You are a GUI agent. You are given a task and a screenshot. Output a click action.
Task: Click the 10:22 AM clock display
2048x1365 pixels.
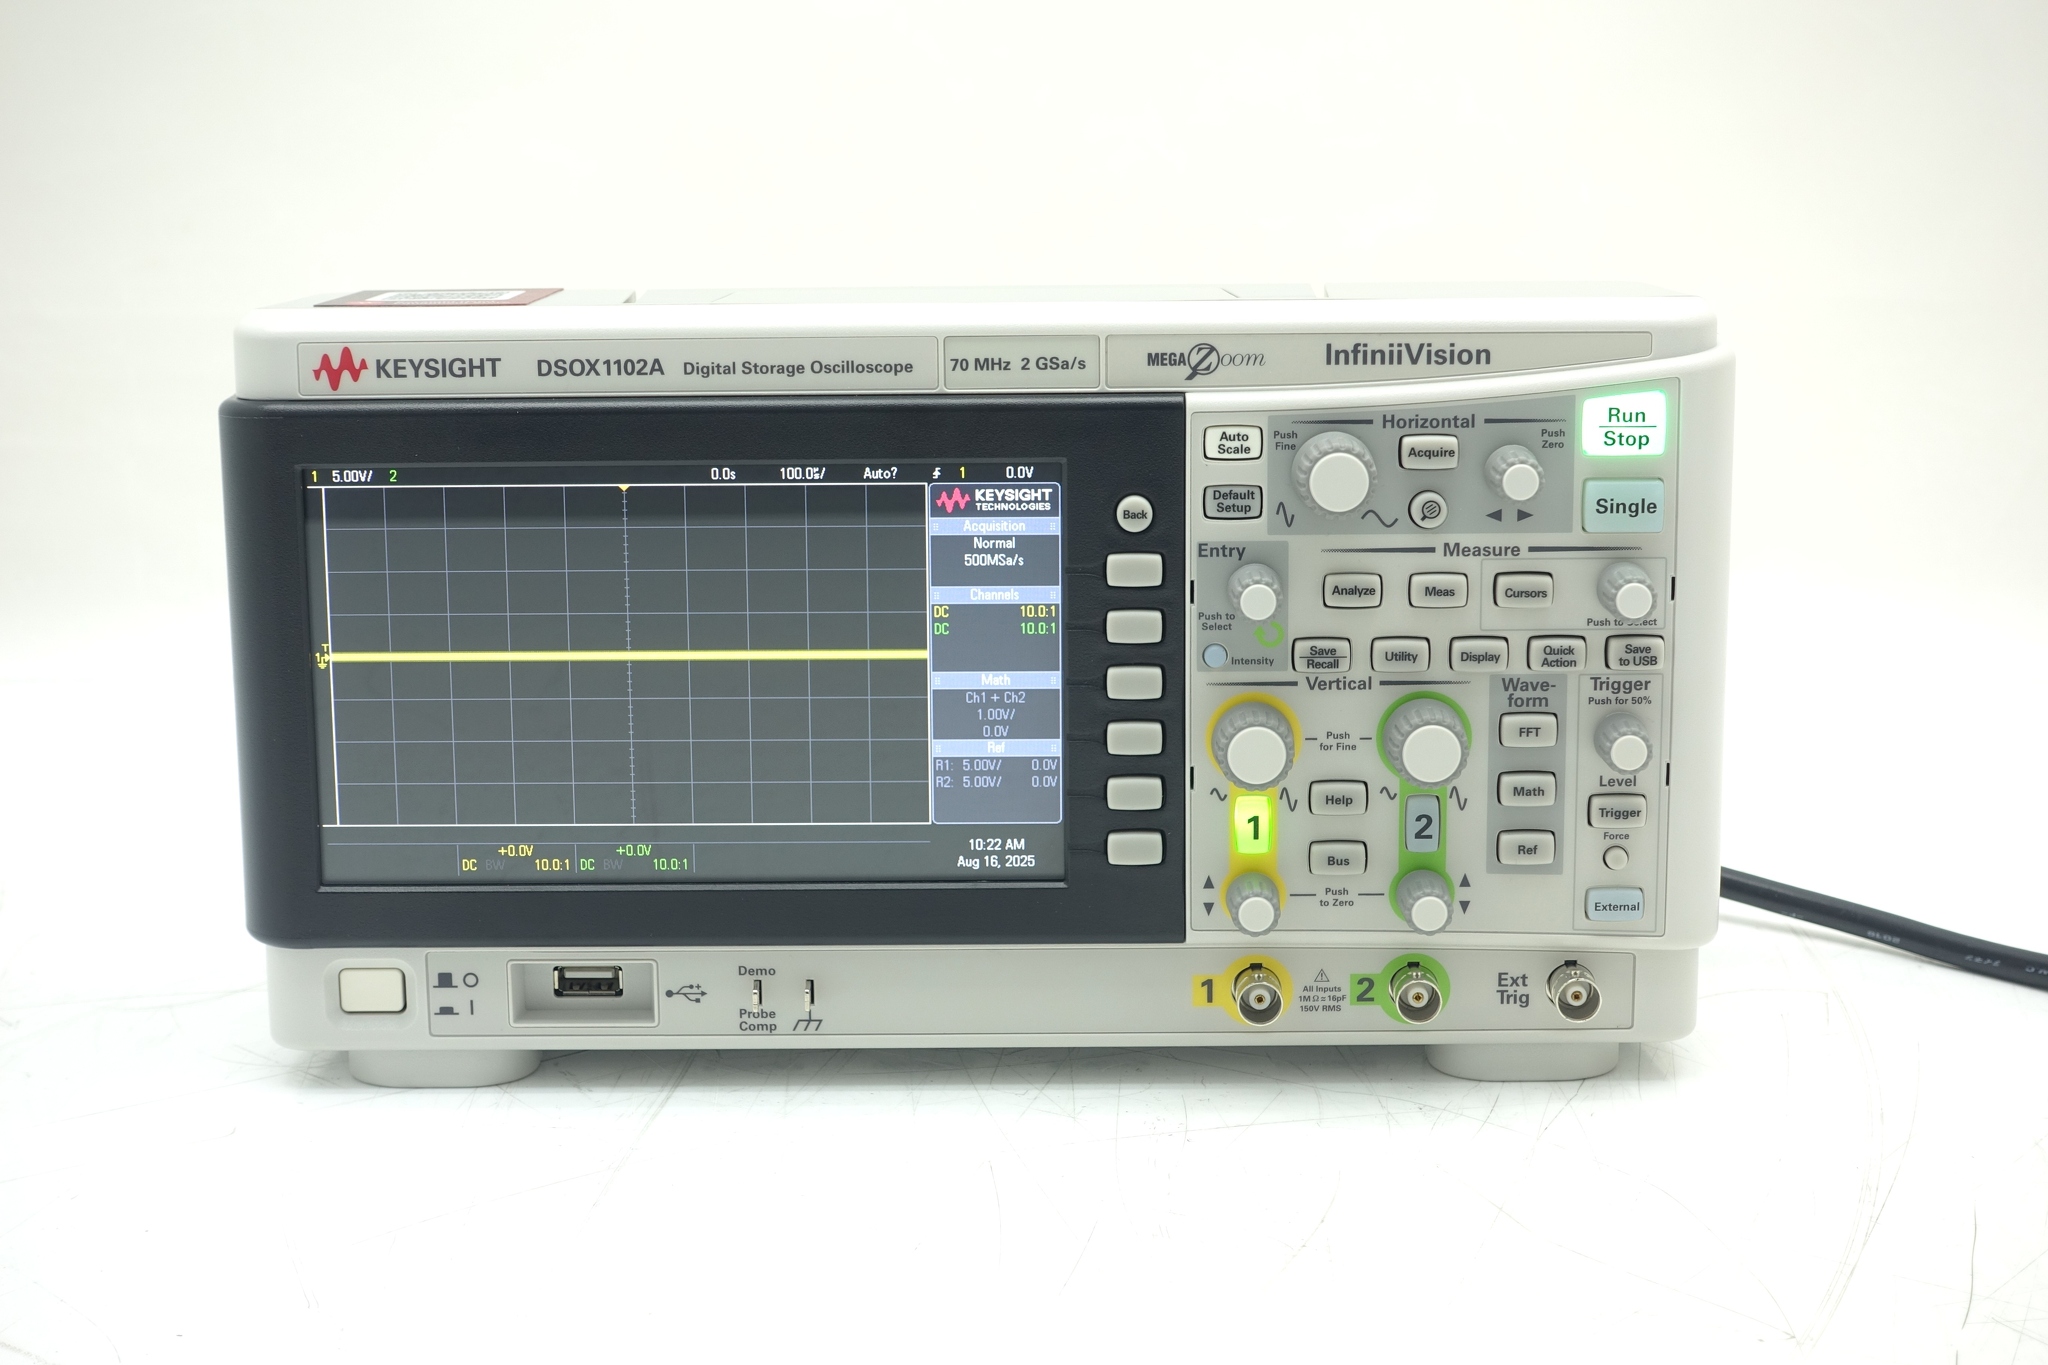[x=996, y=845]
